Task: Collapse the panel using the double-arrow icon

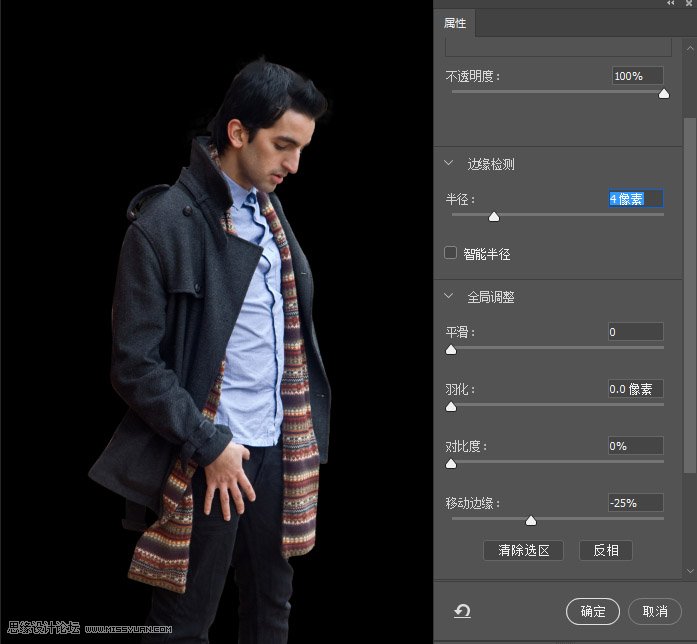Action: click(x=671, y=4)
